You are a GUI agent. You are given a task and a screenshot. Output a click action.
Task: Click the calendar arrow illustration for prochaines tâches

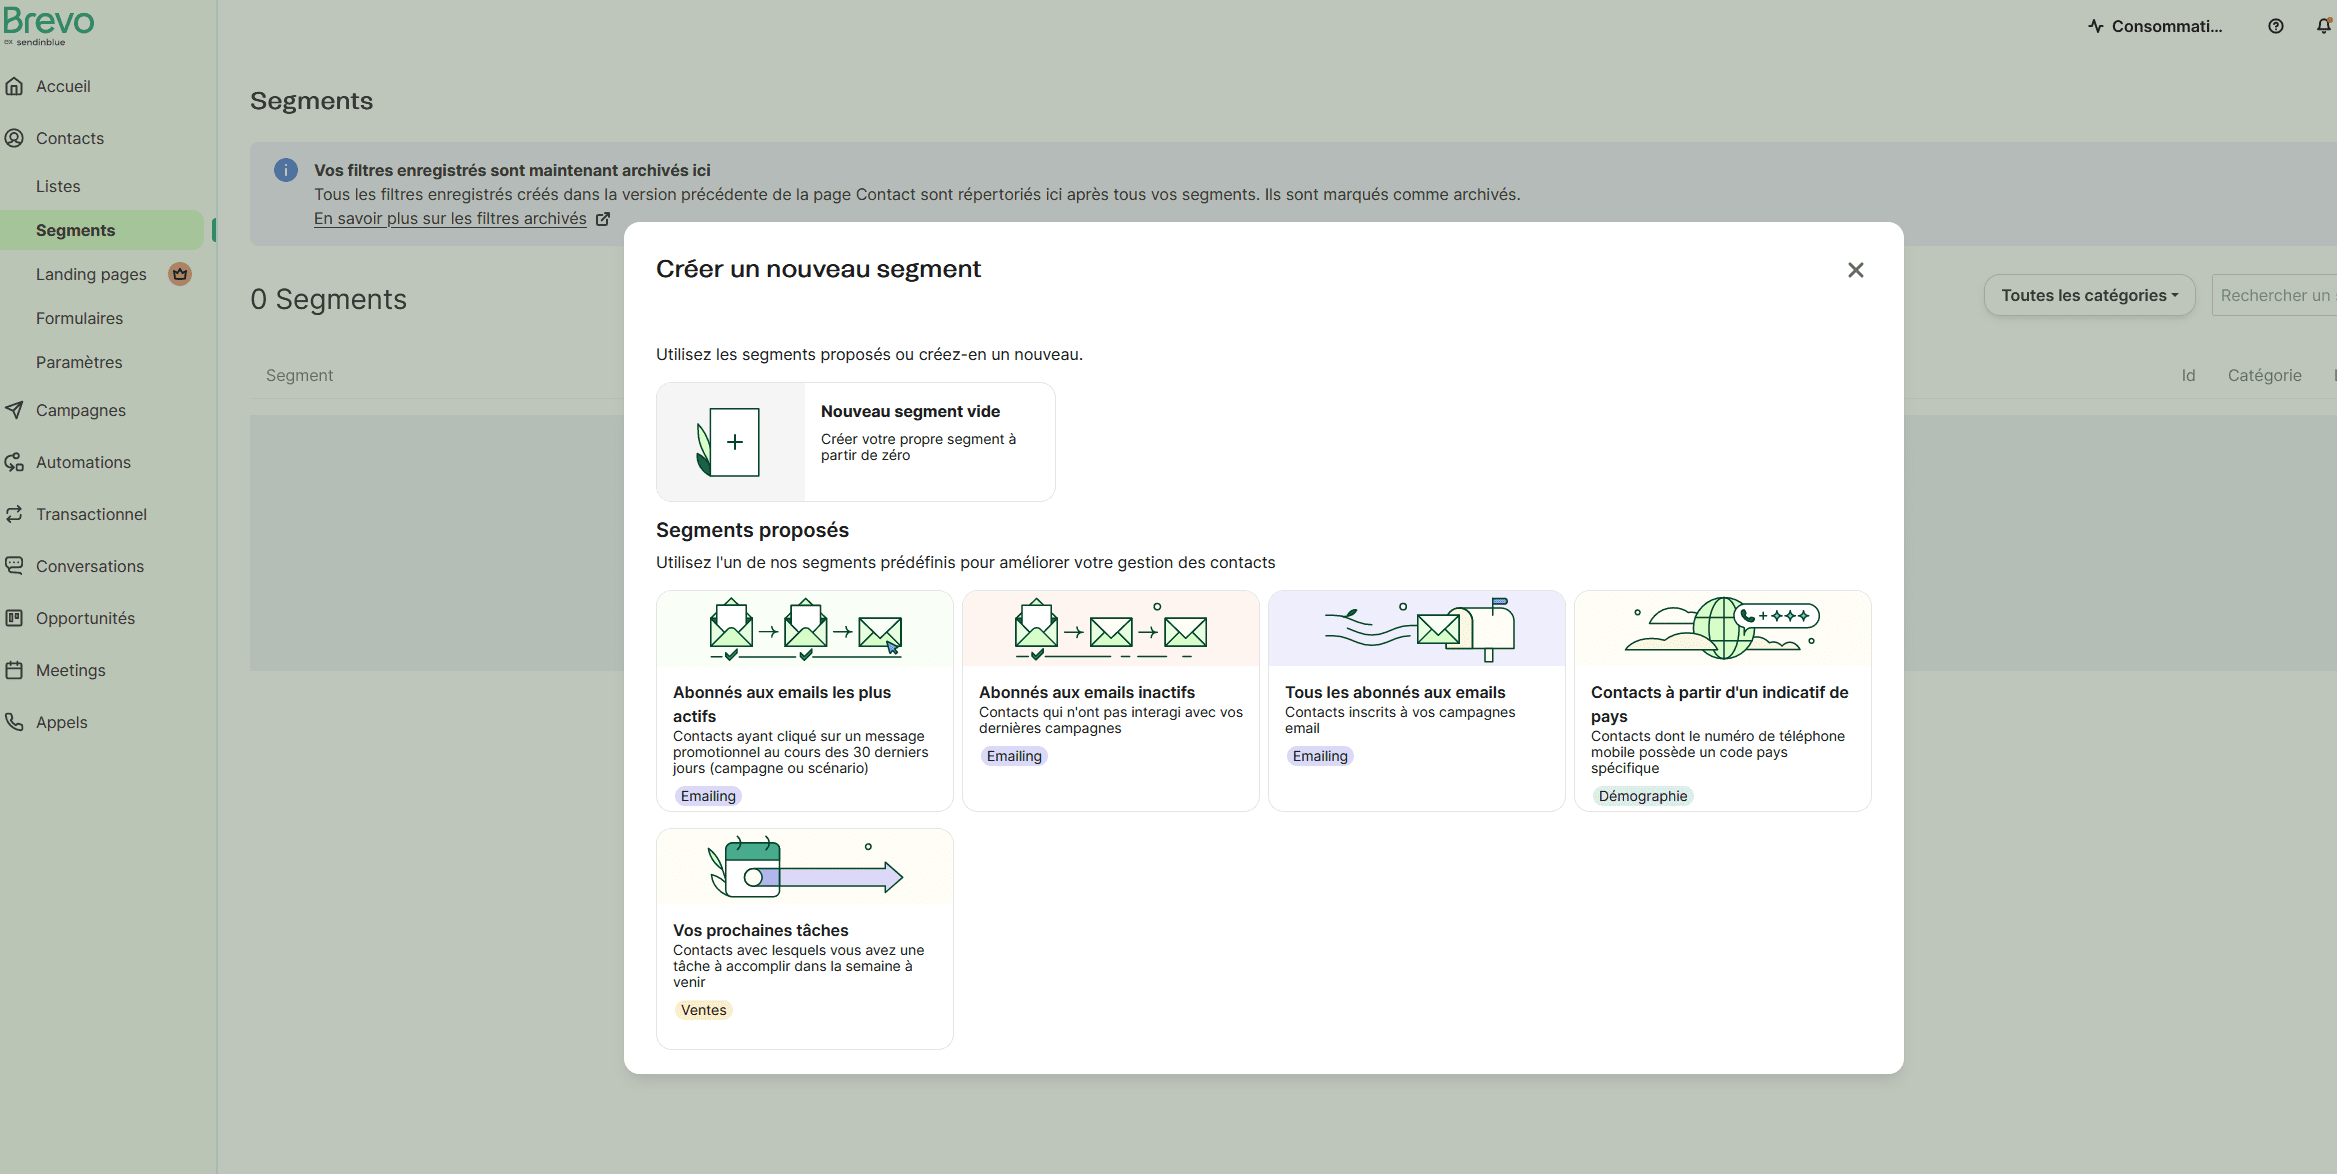805,867
